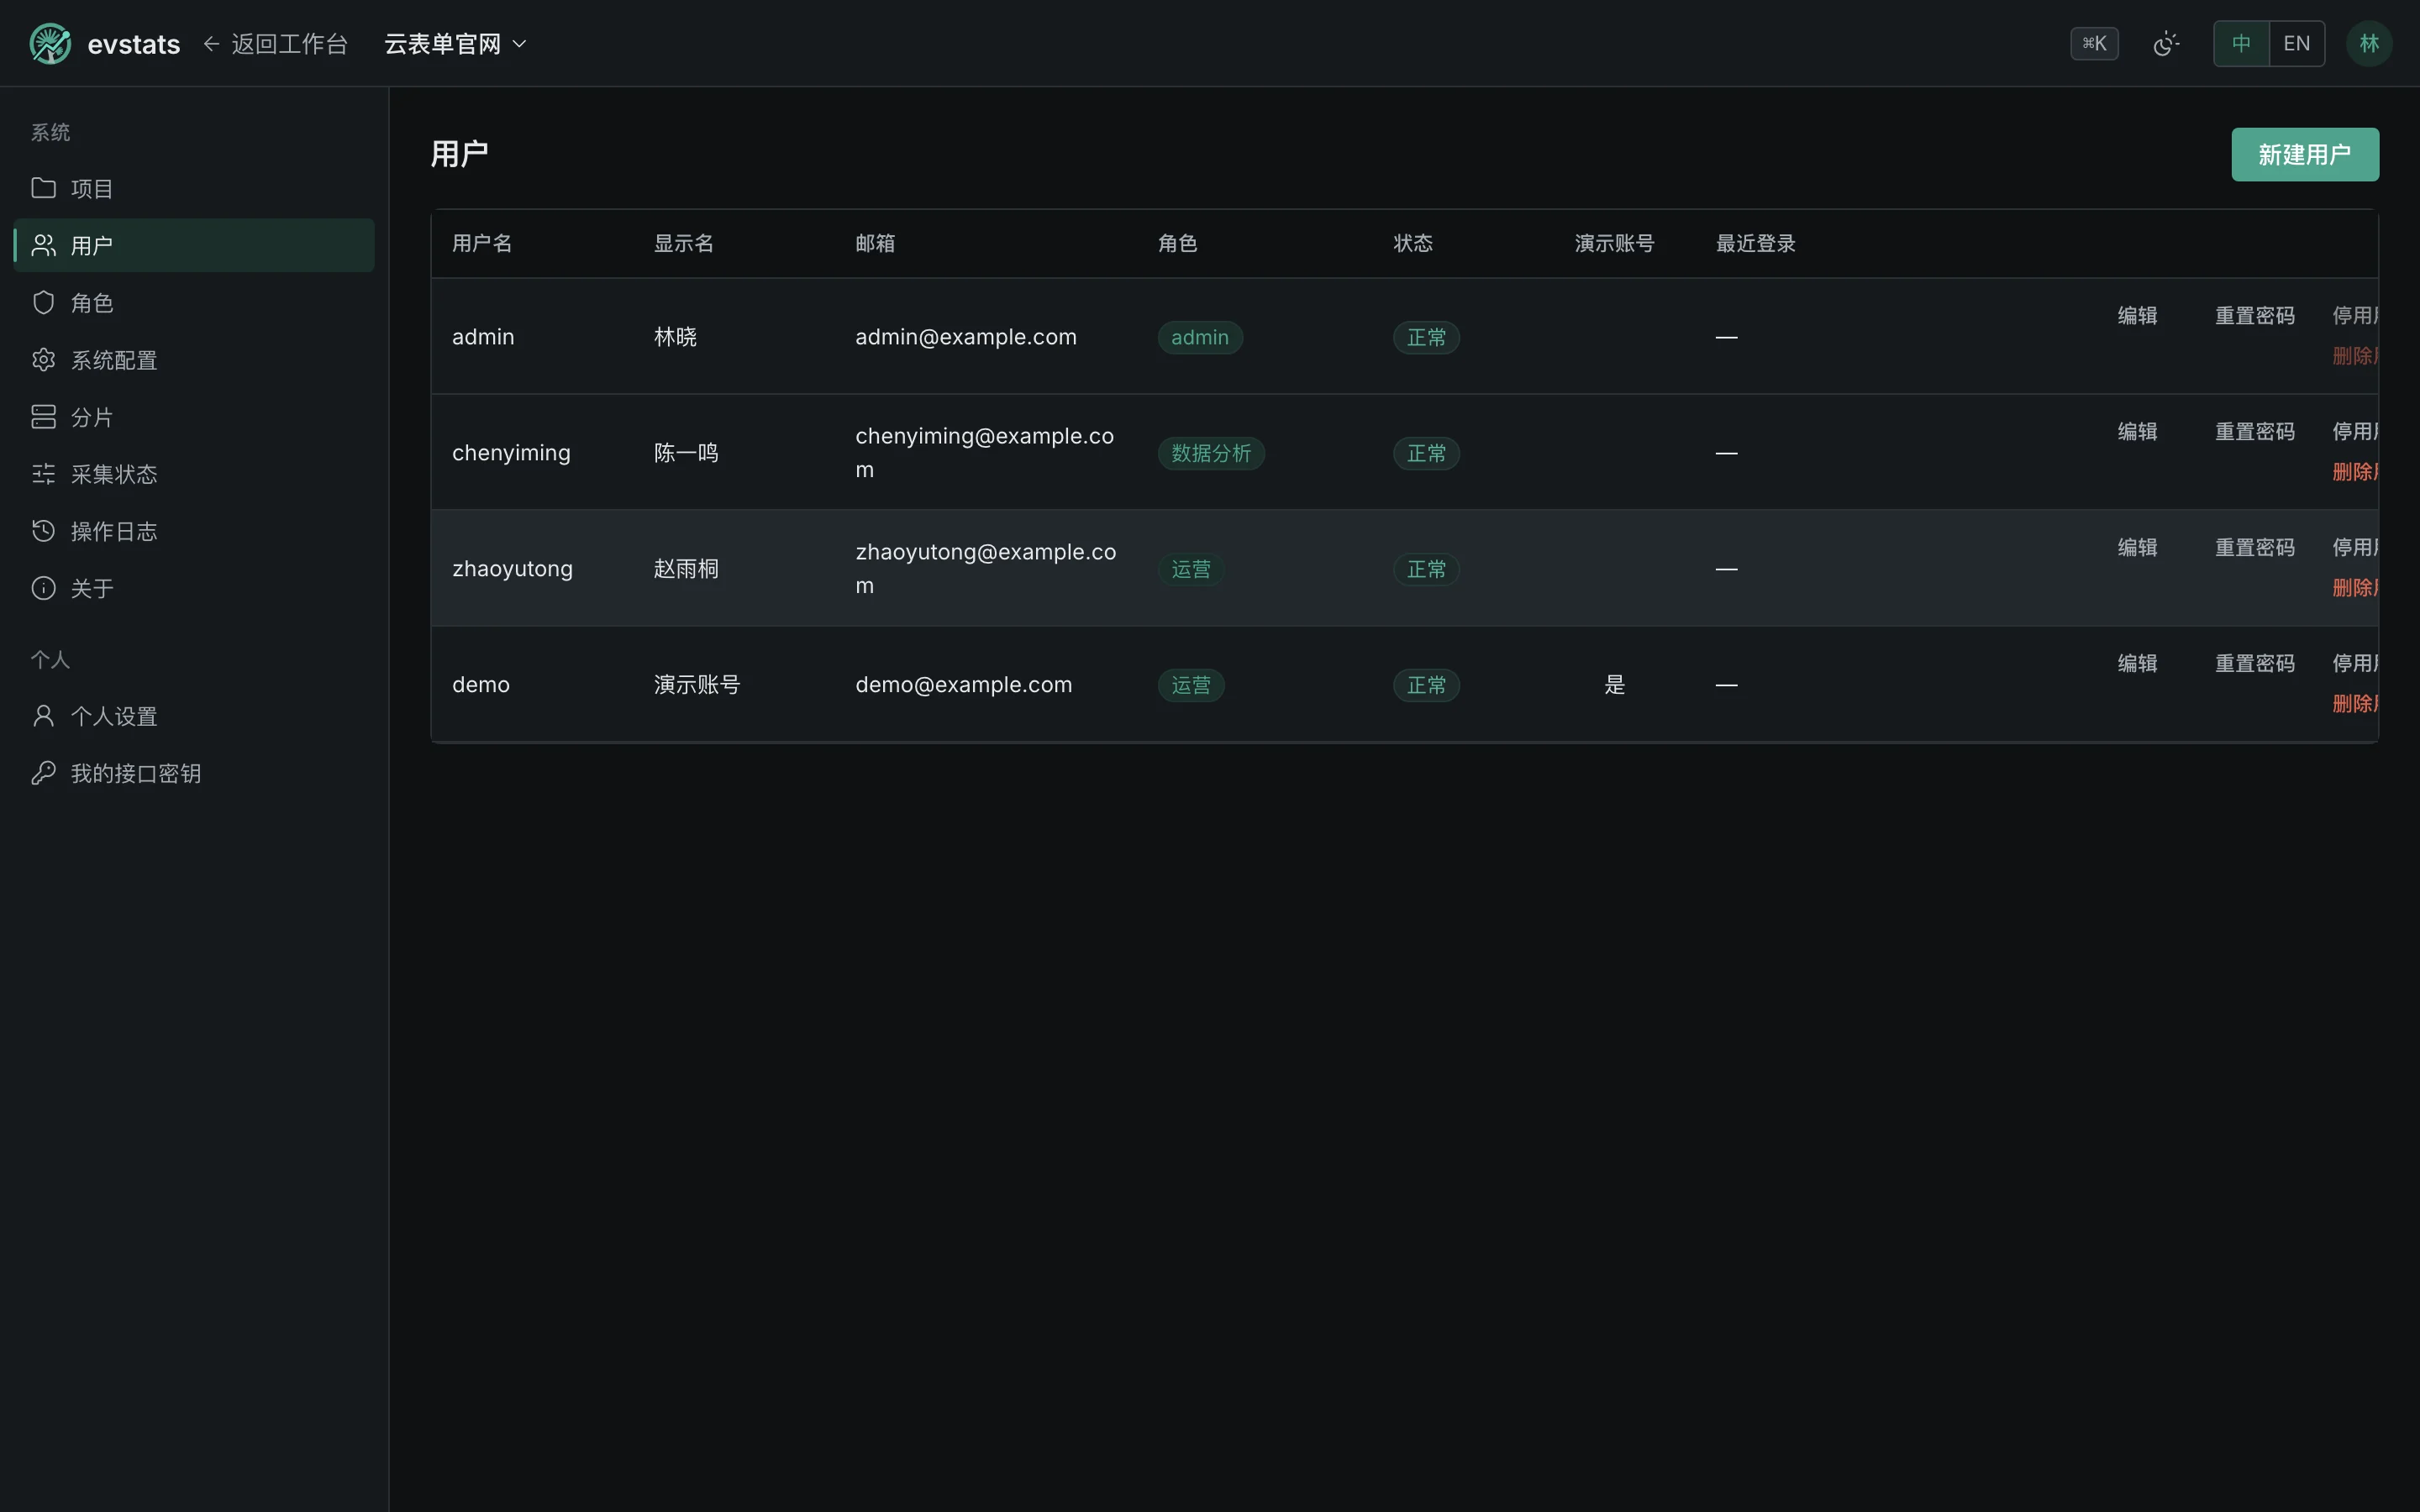Image resolution: width=2420 pixels, height=1512 pixels.
Task: Expand the 云表单官网 project dropdown
Action: [456, 44]
